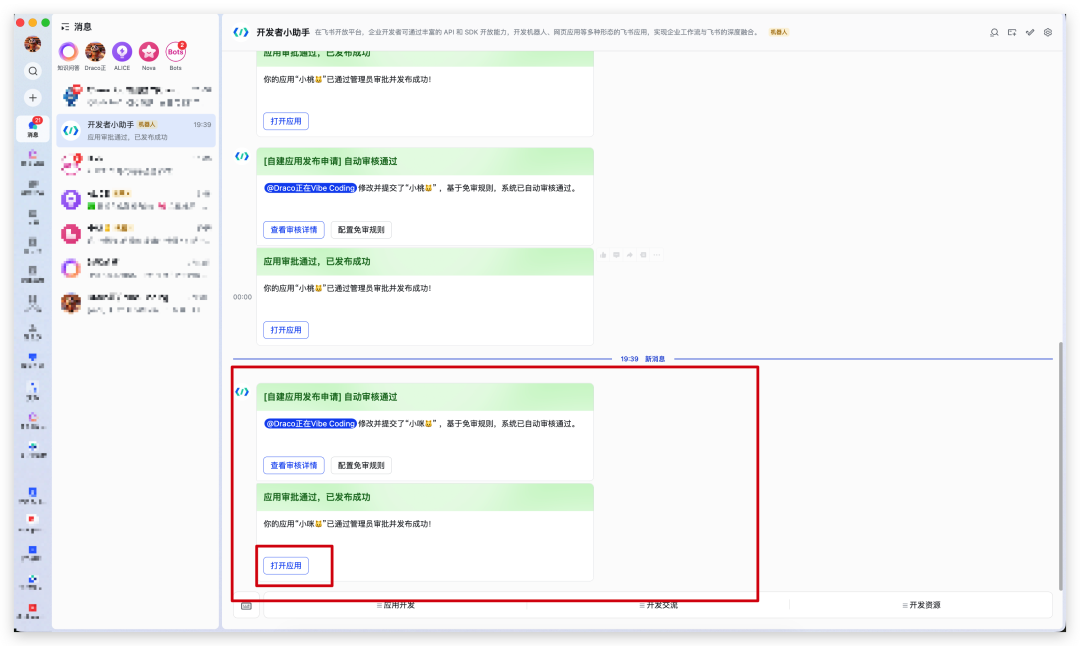Open chat settings gear icon in header
1080x646 pixels.
coord(1048,33)
